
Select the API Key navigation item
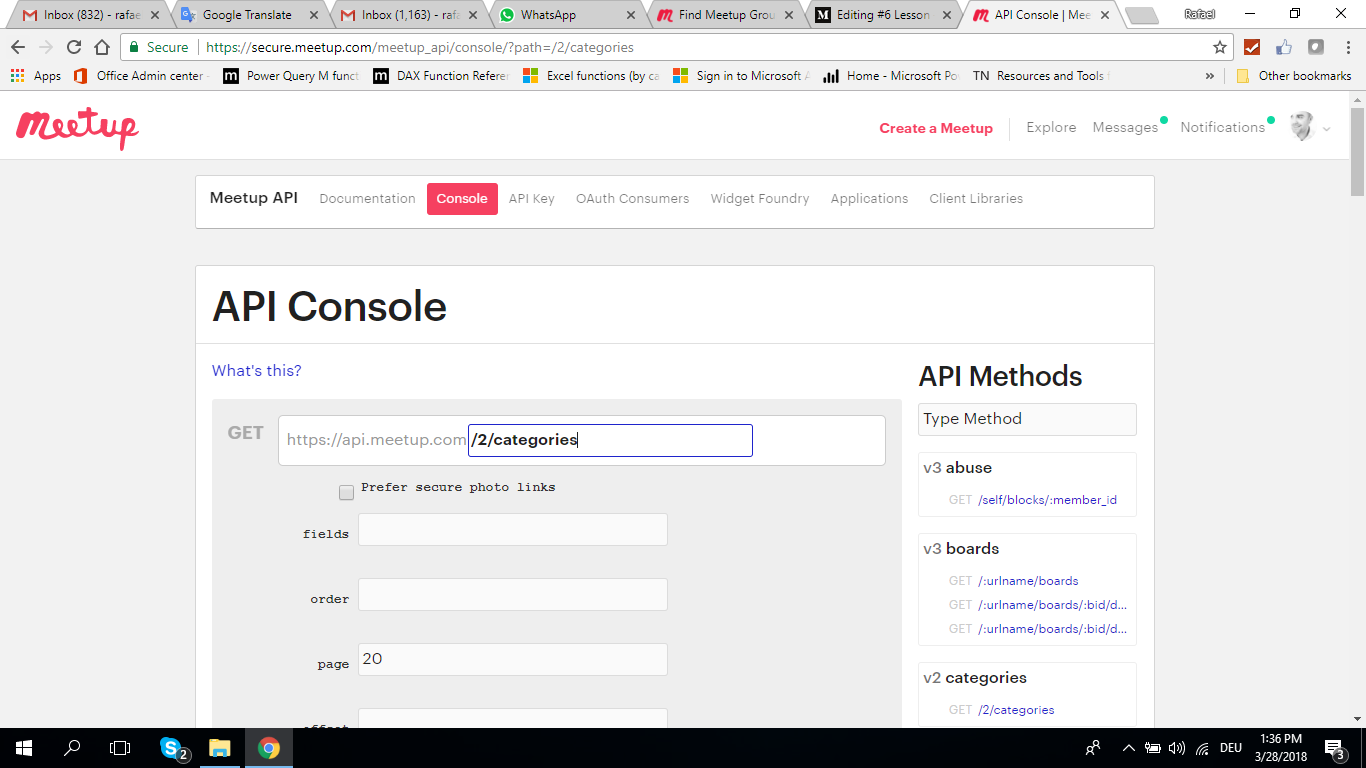point(531,198)
